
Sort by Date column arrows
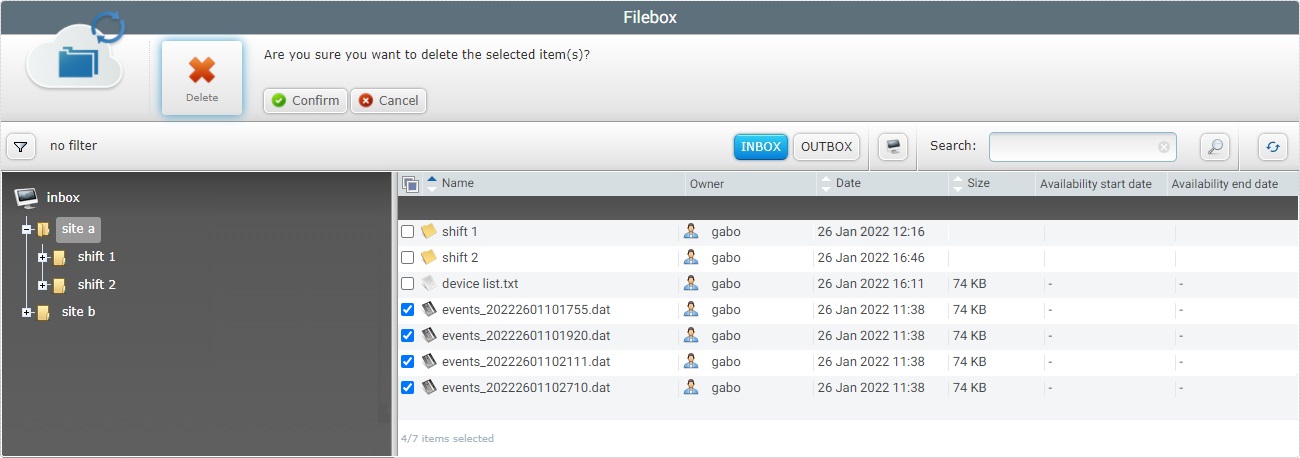826,183
